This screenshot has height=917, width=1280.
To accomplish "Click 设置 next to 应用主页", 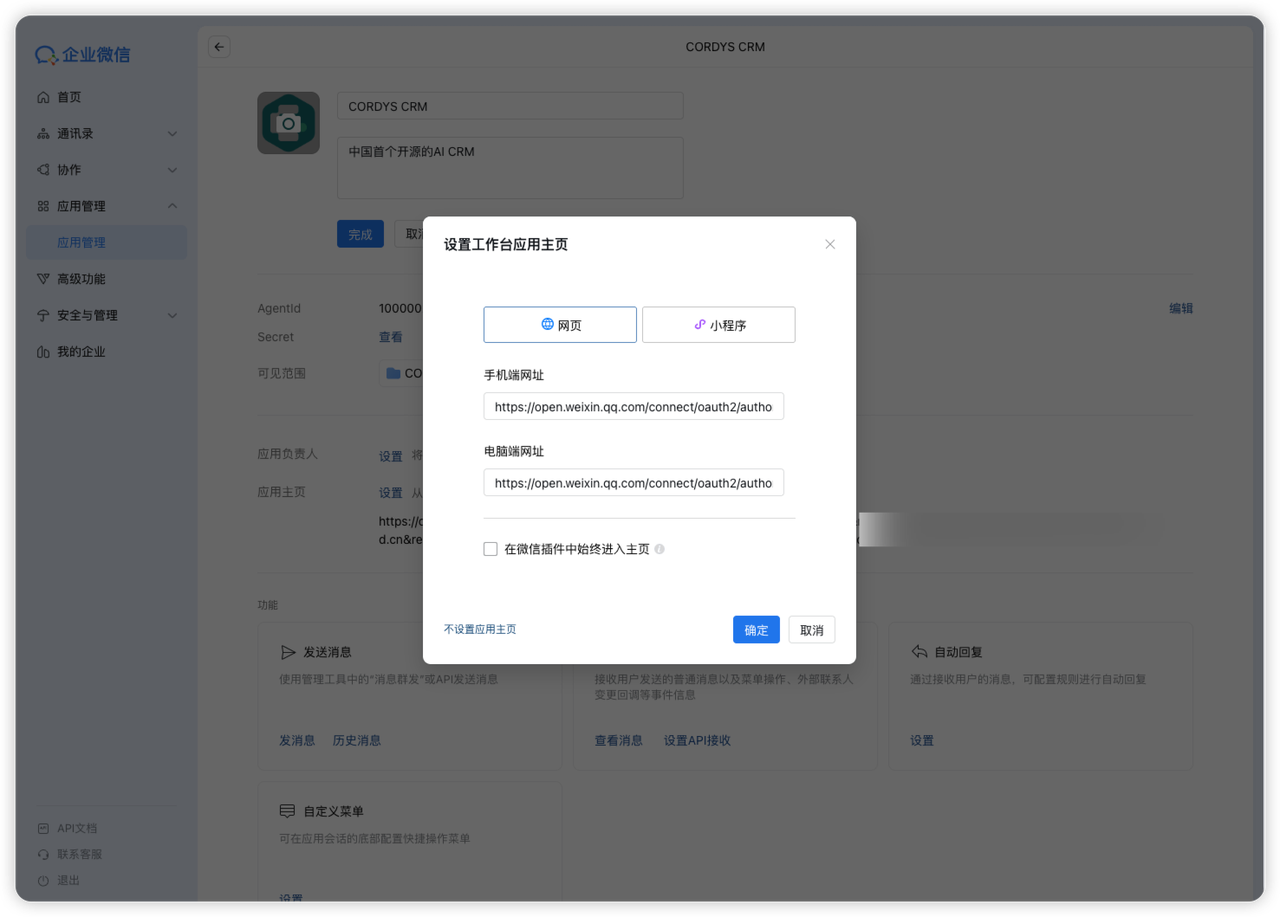I will coord(391,493).
